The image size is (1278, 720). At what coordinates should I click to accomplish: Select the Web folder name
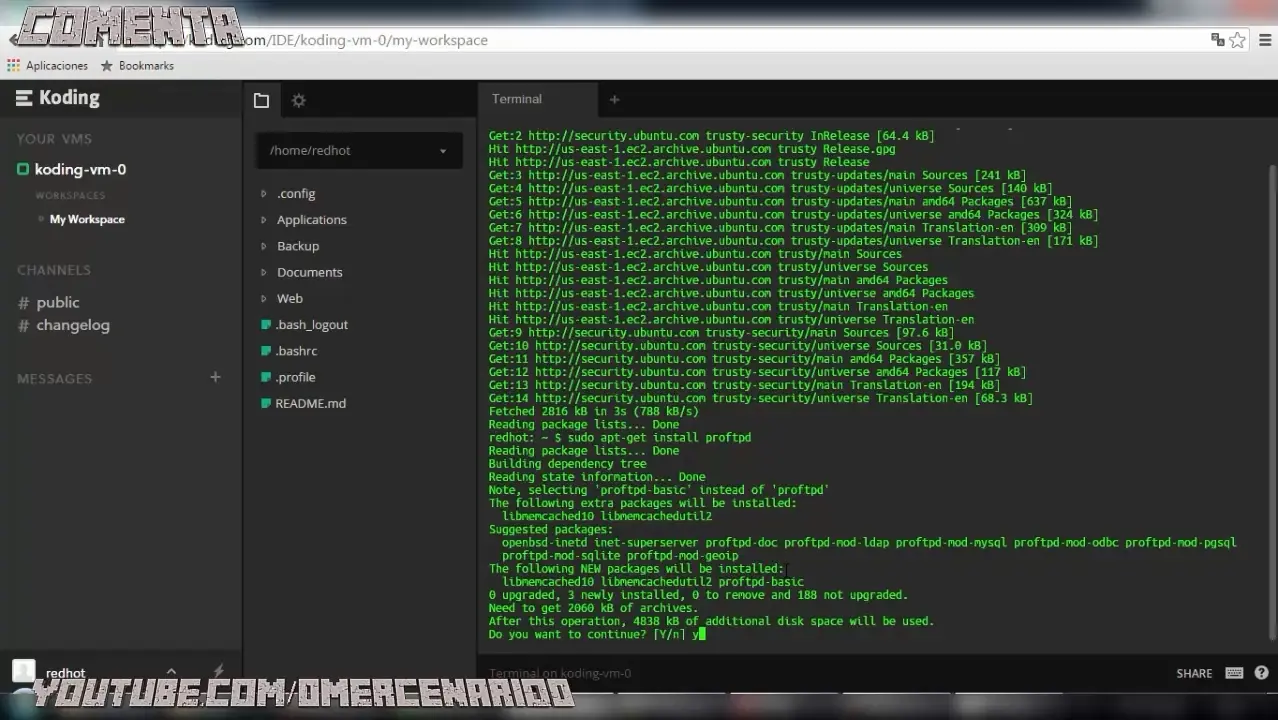(x=290, y=298)
